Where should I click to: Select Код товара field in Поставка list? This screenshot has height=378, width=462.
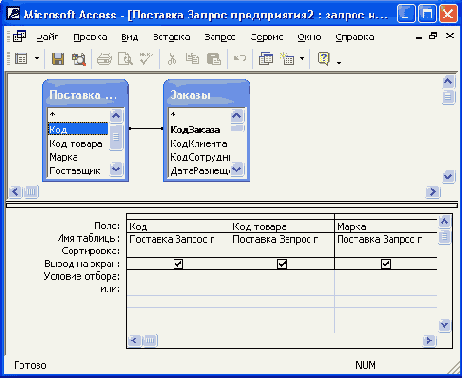click(x=76, y=144)
